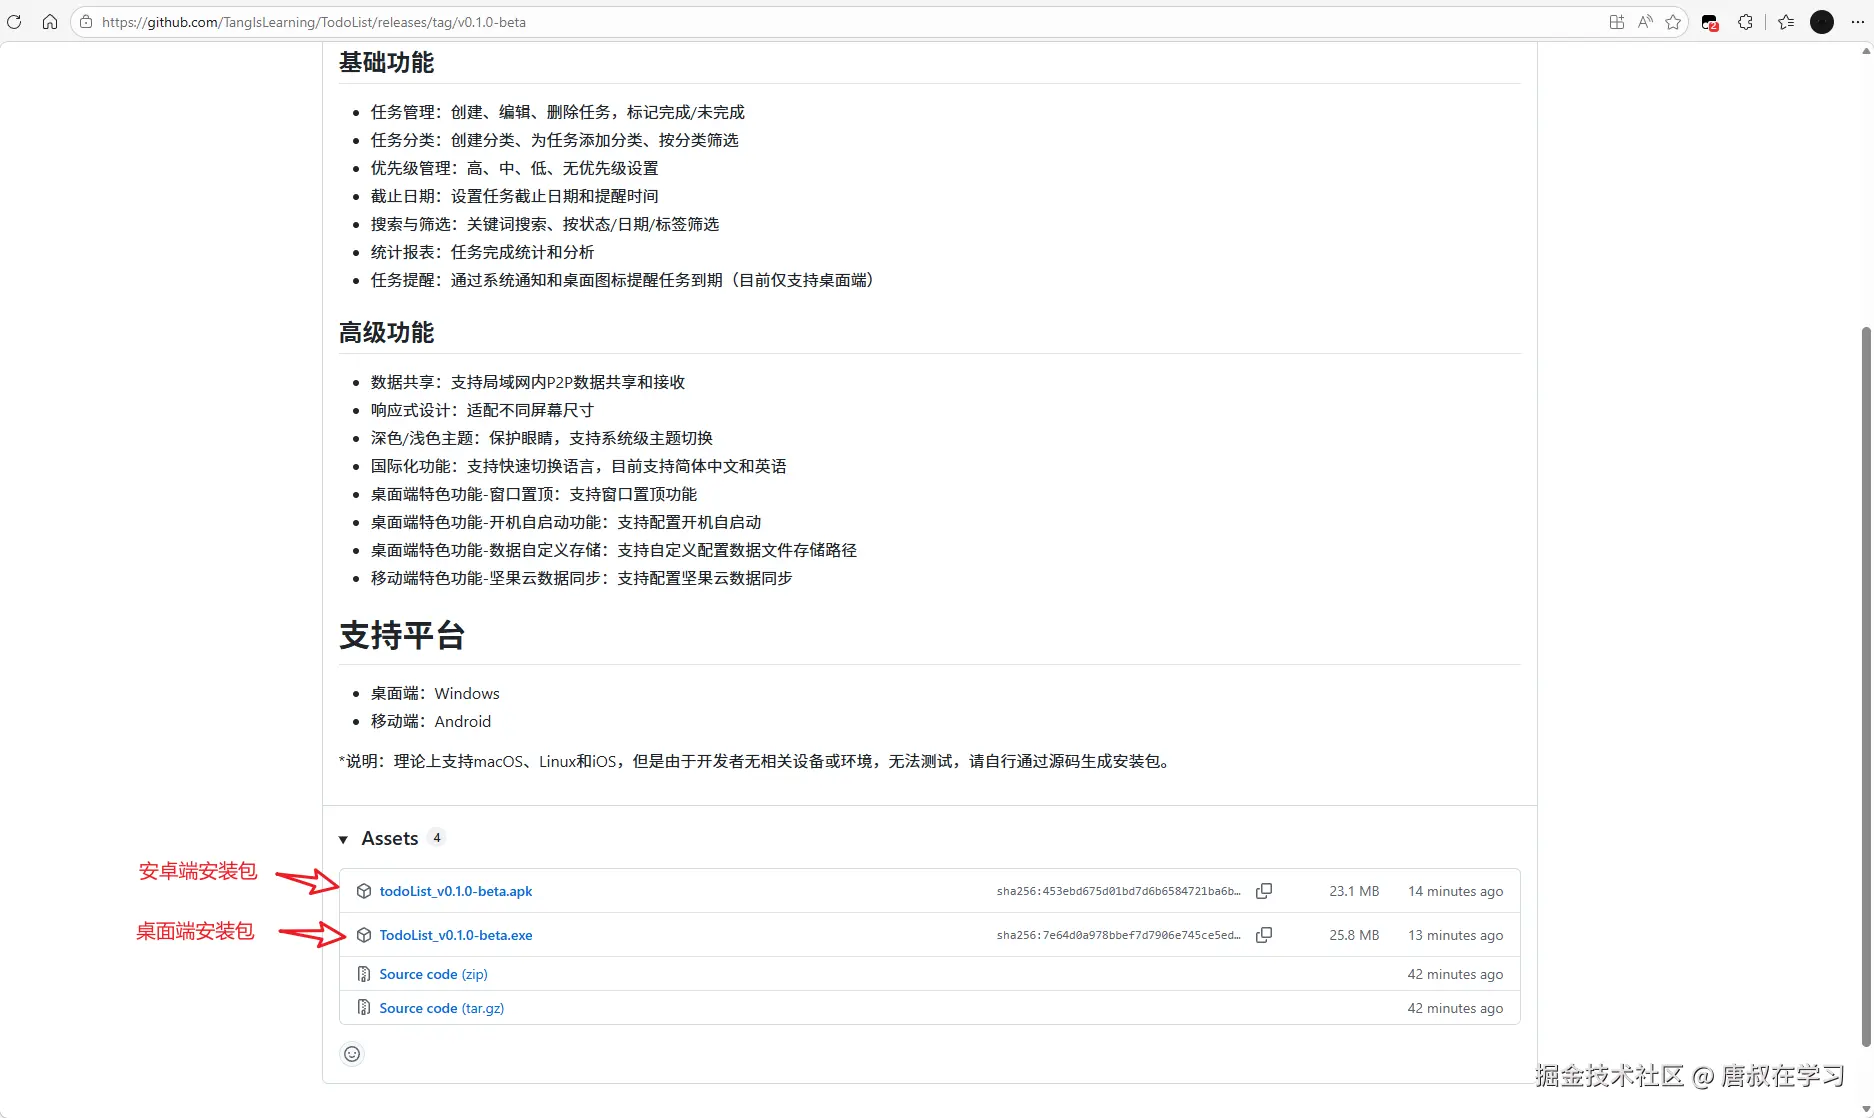The width and height of the screenshot is (1874, 1118).
Task: Open the Favorites list panel
Action: (1786, 22)
